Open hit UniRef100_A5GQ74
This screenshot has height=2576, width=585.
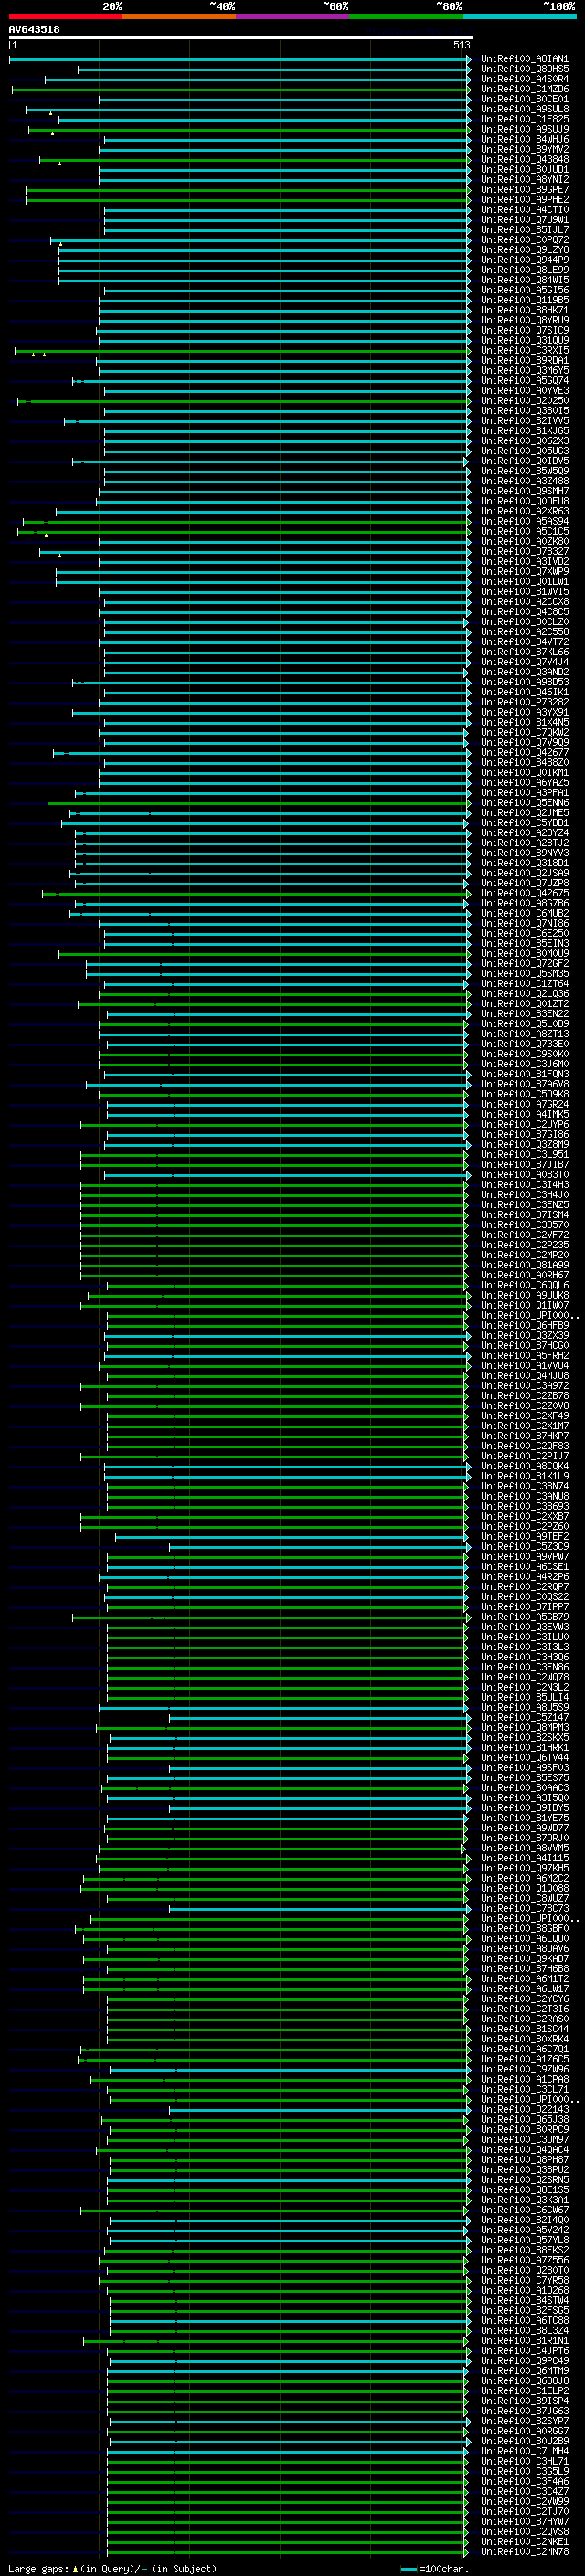(x=524, y=380)
